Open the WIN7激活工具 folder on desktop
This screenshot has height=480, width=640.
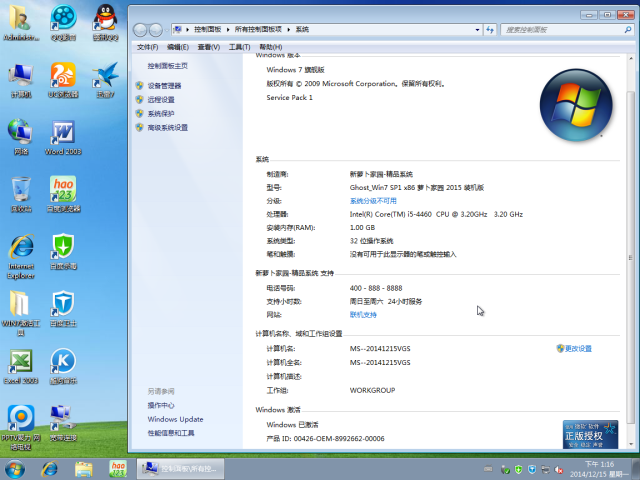click(x=20, y=314)
